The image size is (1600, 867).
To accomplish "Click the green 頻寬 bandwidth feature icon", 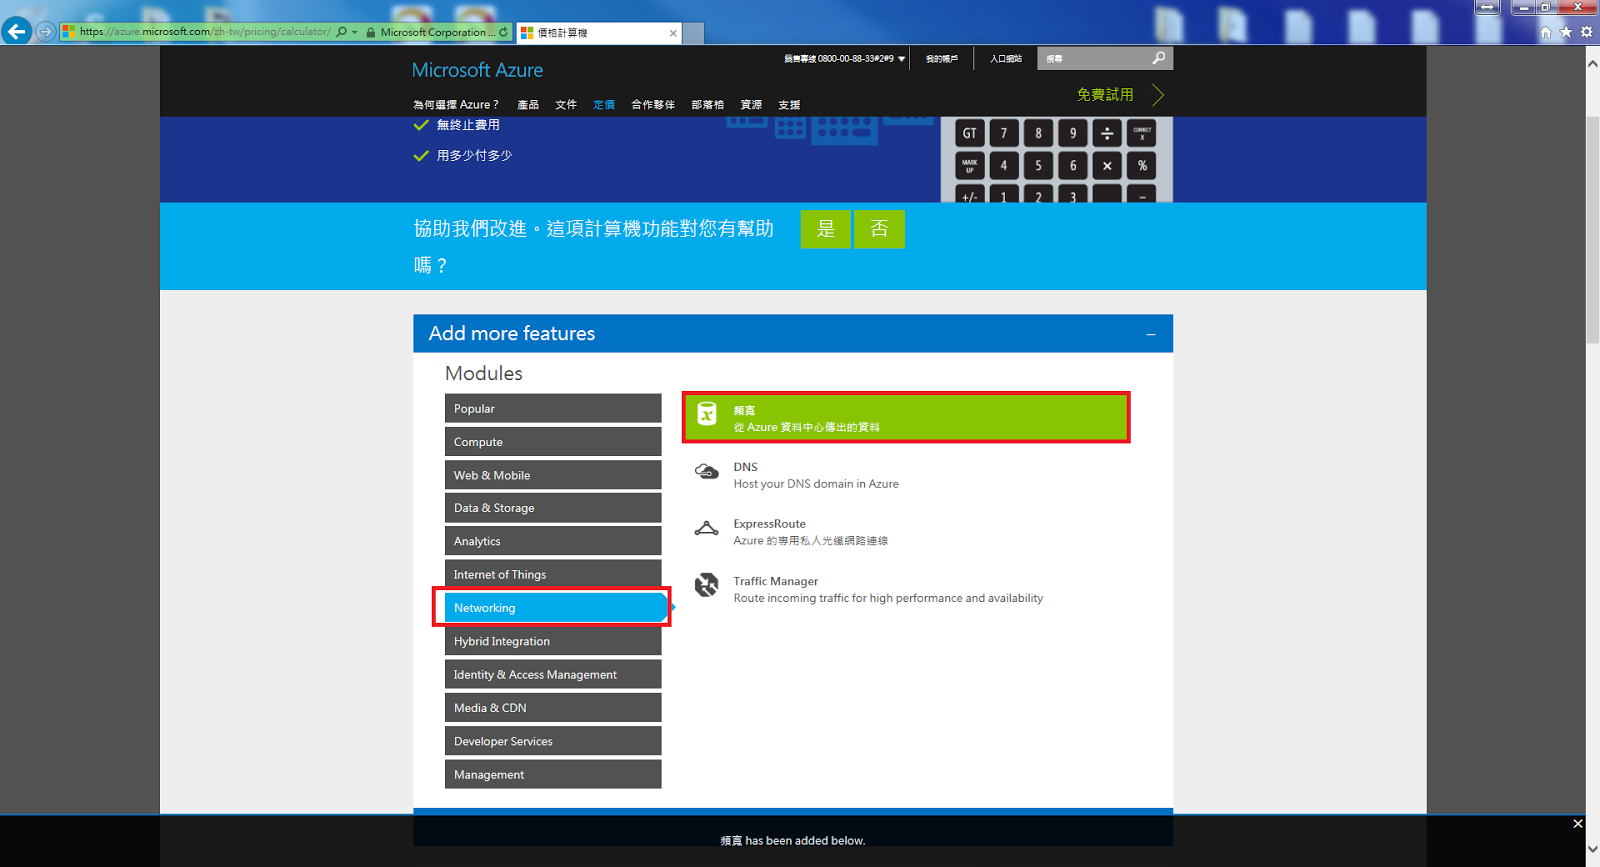I will click(x=707, y=414).
